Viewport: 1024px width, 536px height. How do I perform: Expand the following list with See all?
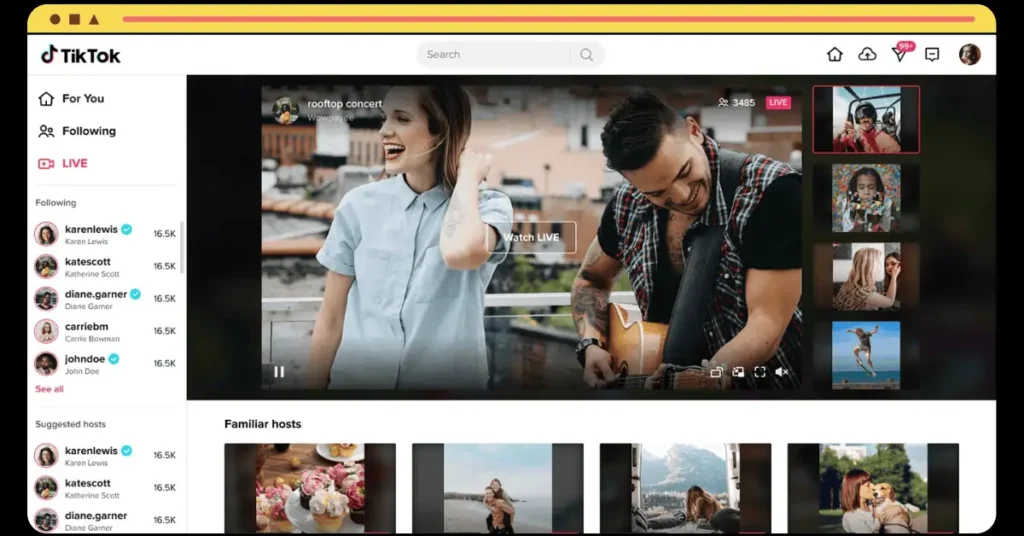pos(49,389)
